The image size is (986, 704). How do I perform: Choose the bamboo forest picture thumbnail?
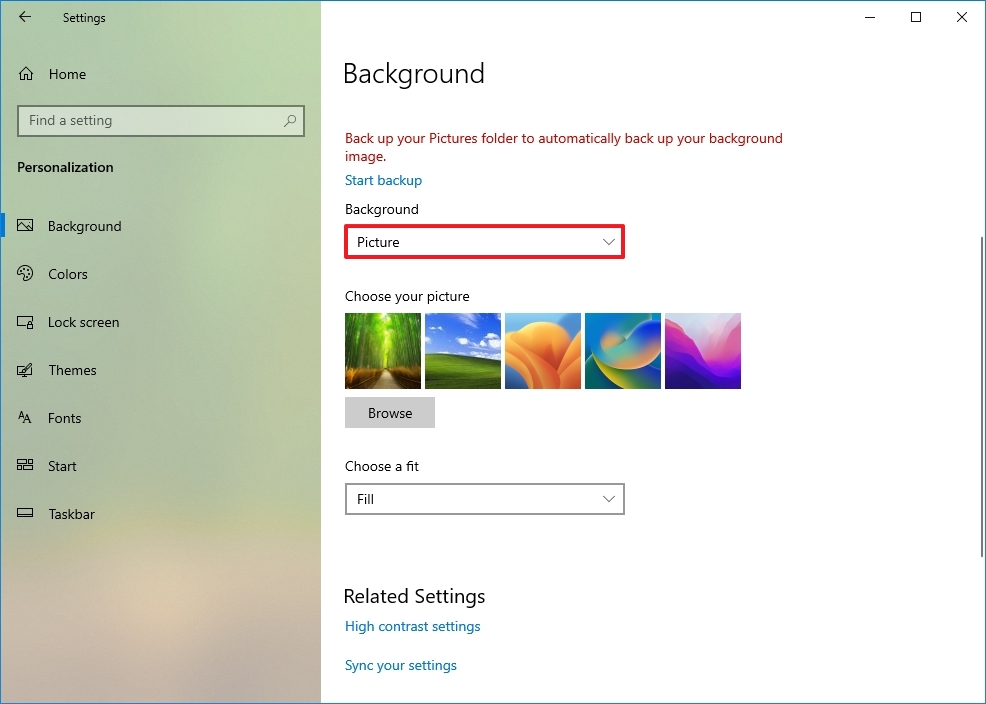(383, 351)
